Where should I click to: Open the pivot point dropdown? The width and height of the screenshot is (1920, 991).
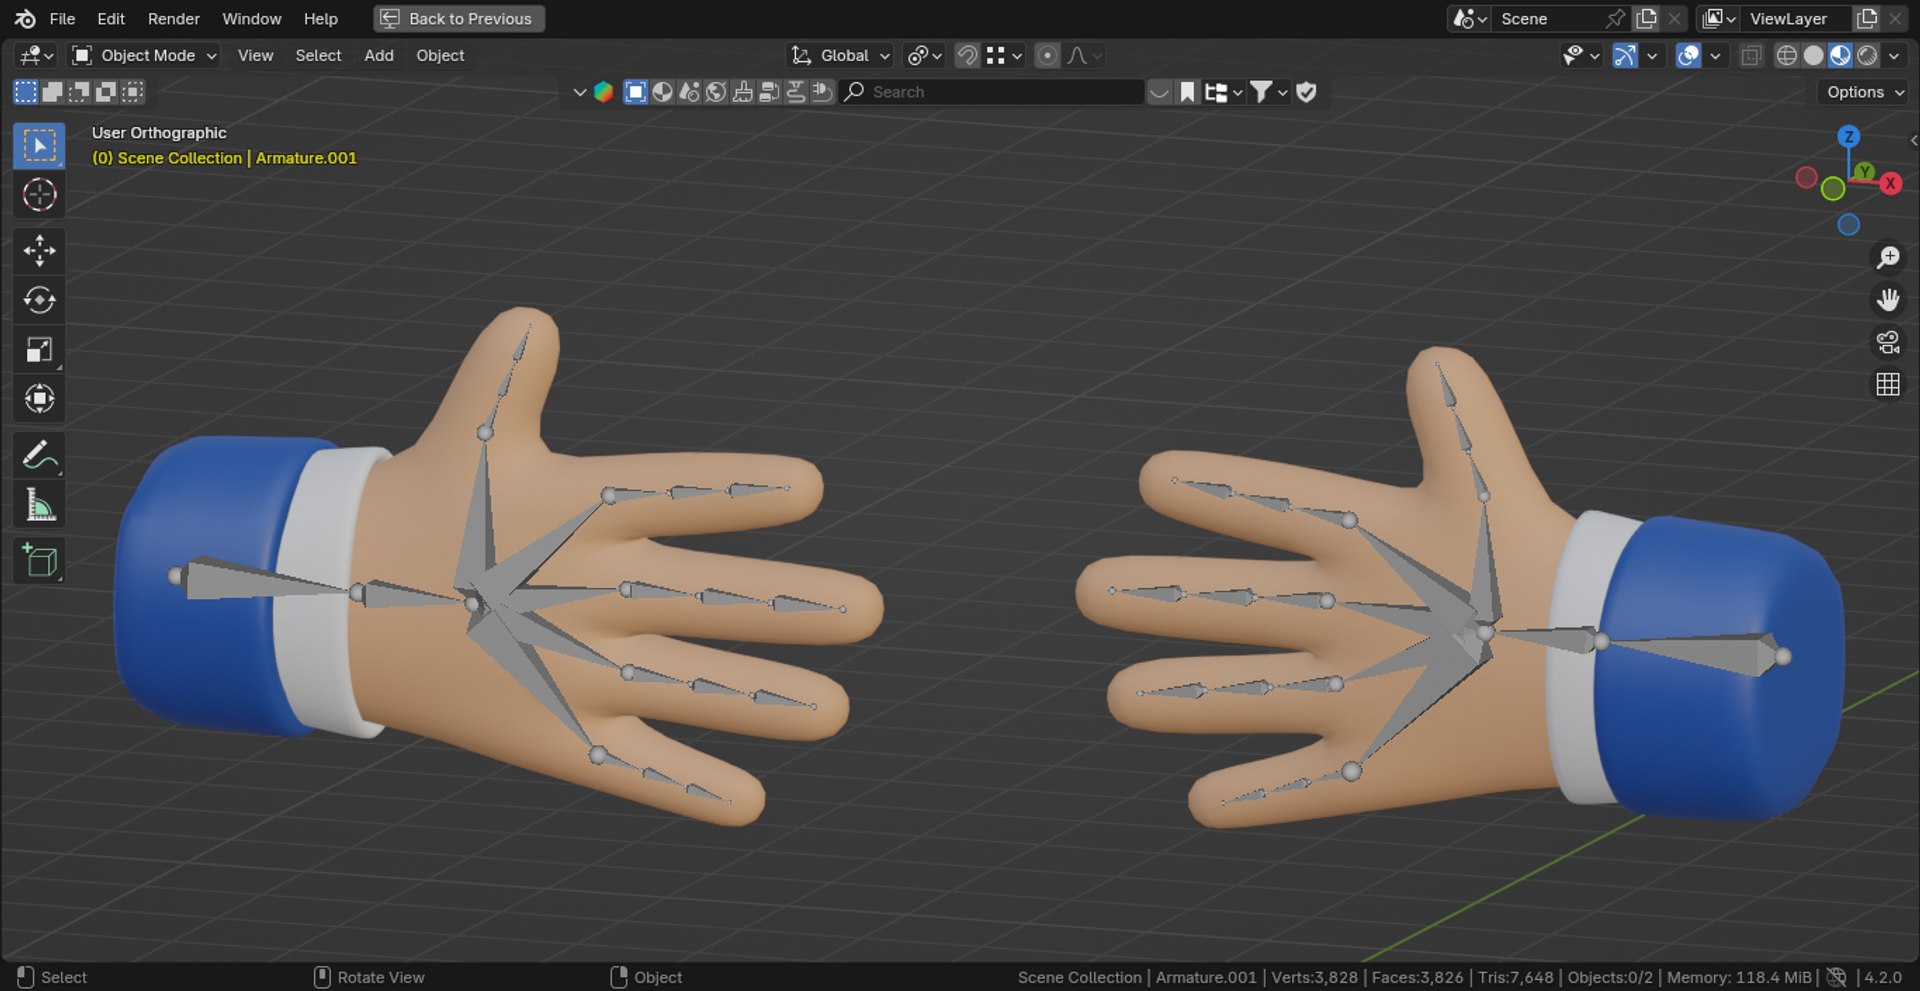click(x=923, y=56)
